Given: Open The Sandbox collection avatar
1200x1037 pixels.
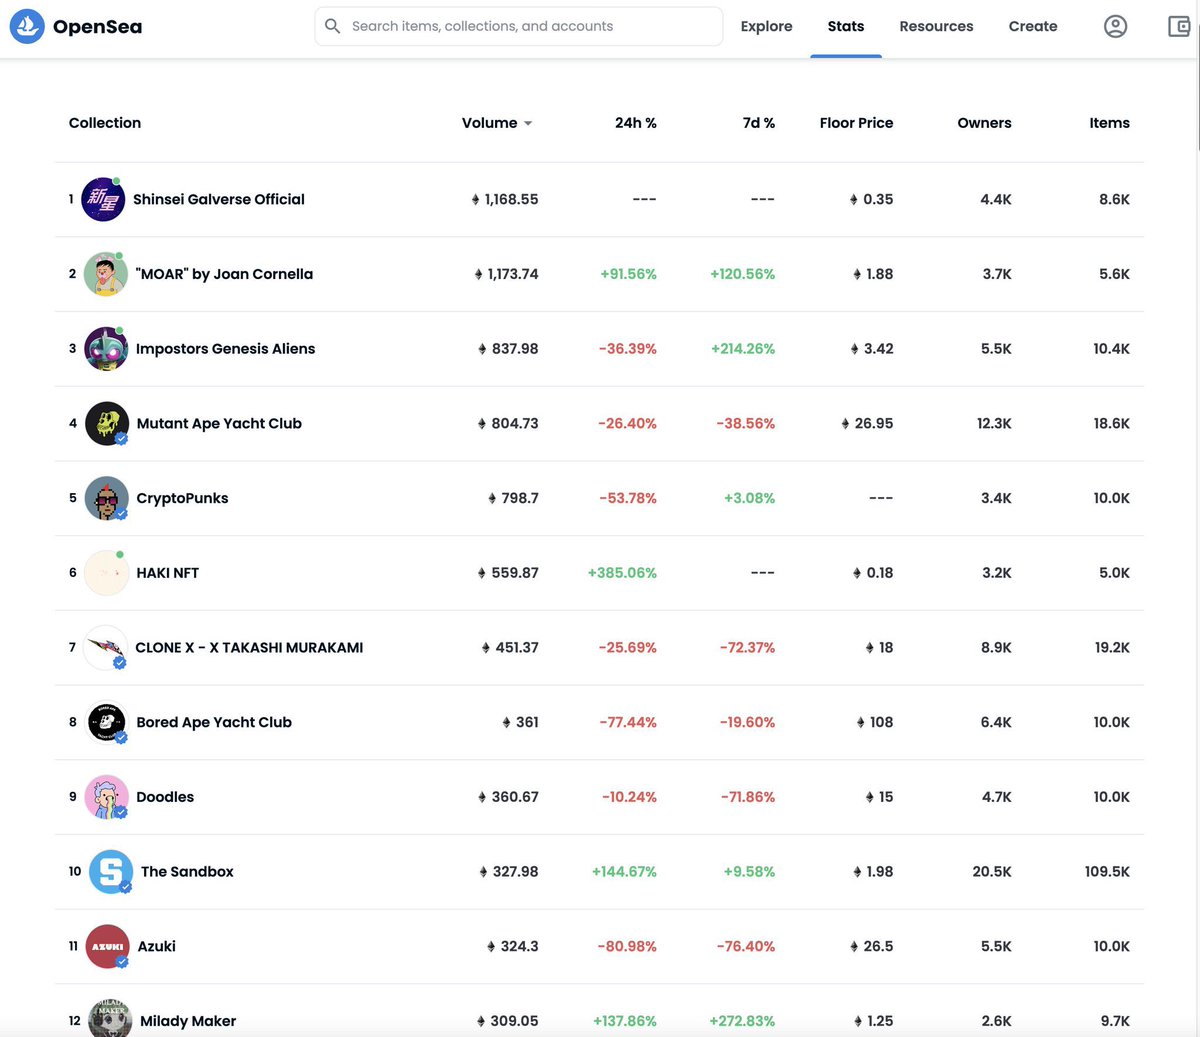Looking at the screenshot, I should 111,872.
